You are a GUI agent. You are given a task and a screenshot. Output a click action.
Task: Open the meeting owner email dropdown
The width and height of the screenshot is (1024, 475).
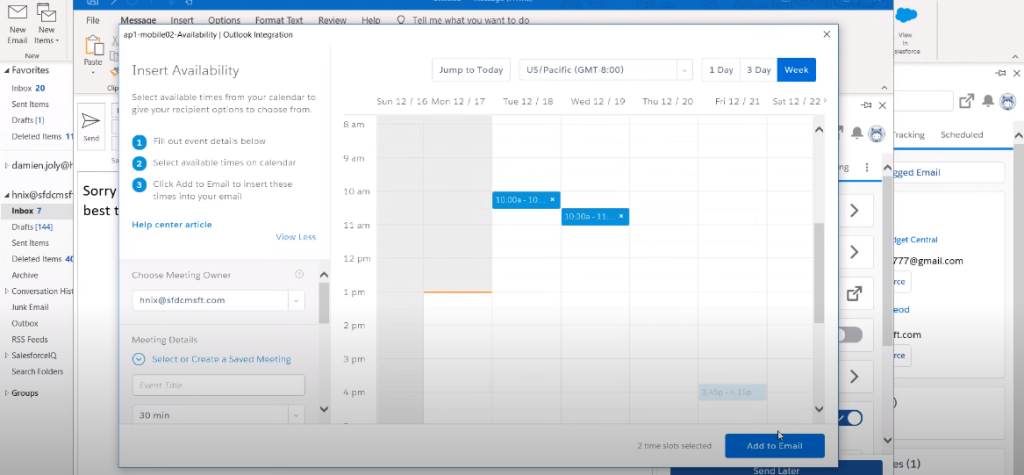pos(296,299)
